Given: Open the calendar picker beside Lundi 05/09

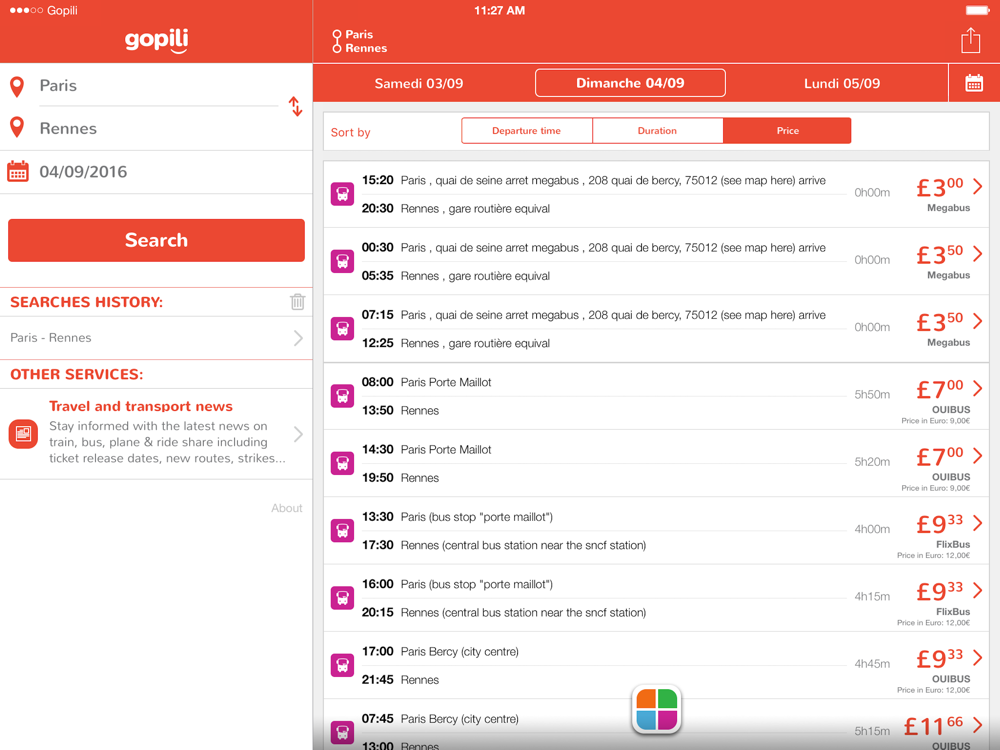Looking at the screenshot, I should (x=974, y=83).
